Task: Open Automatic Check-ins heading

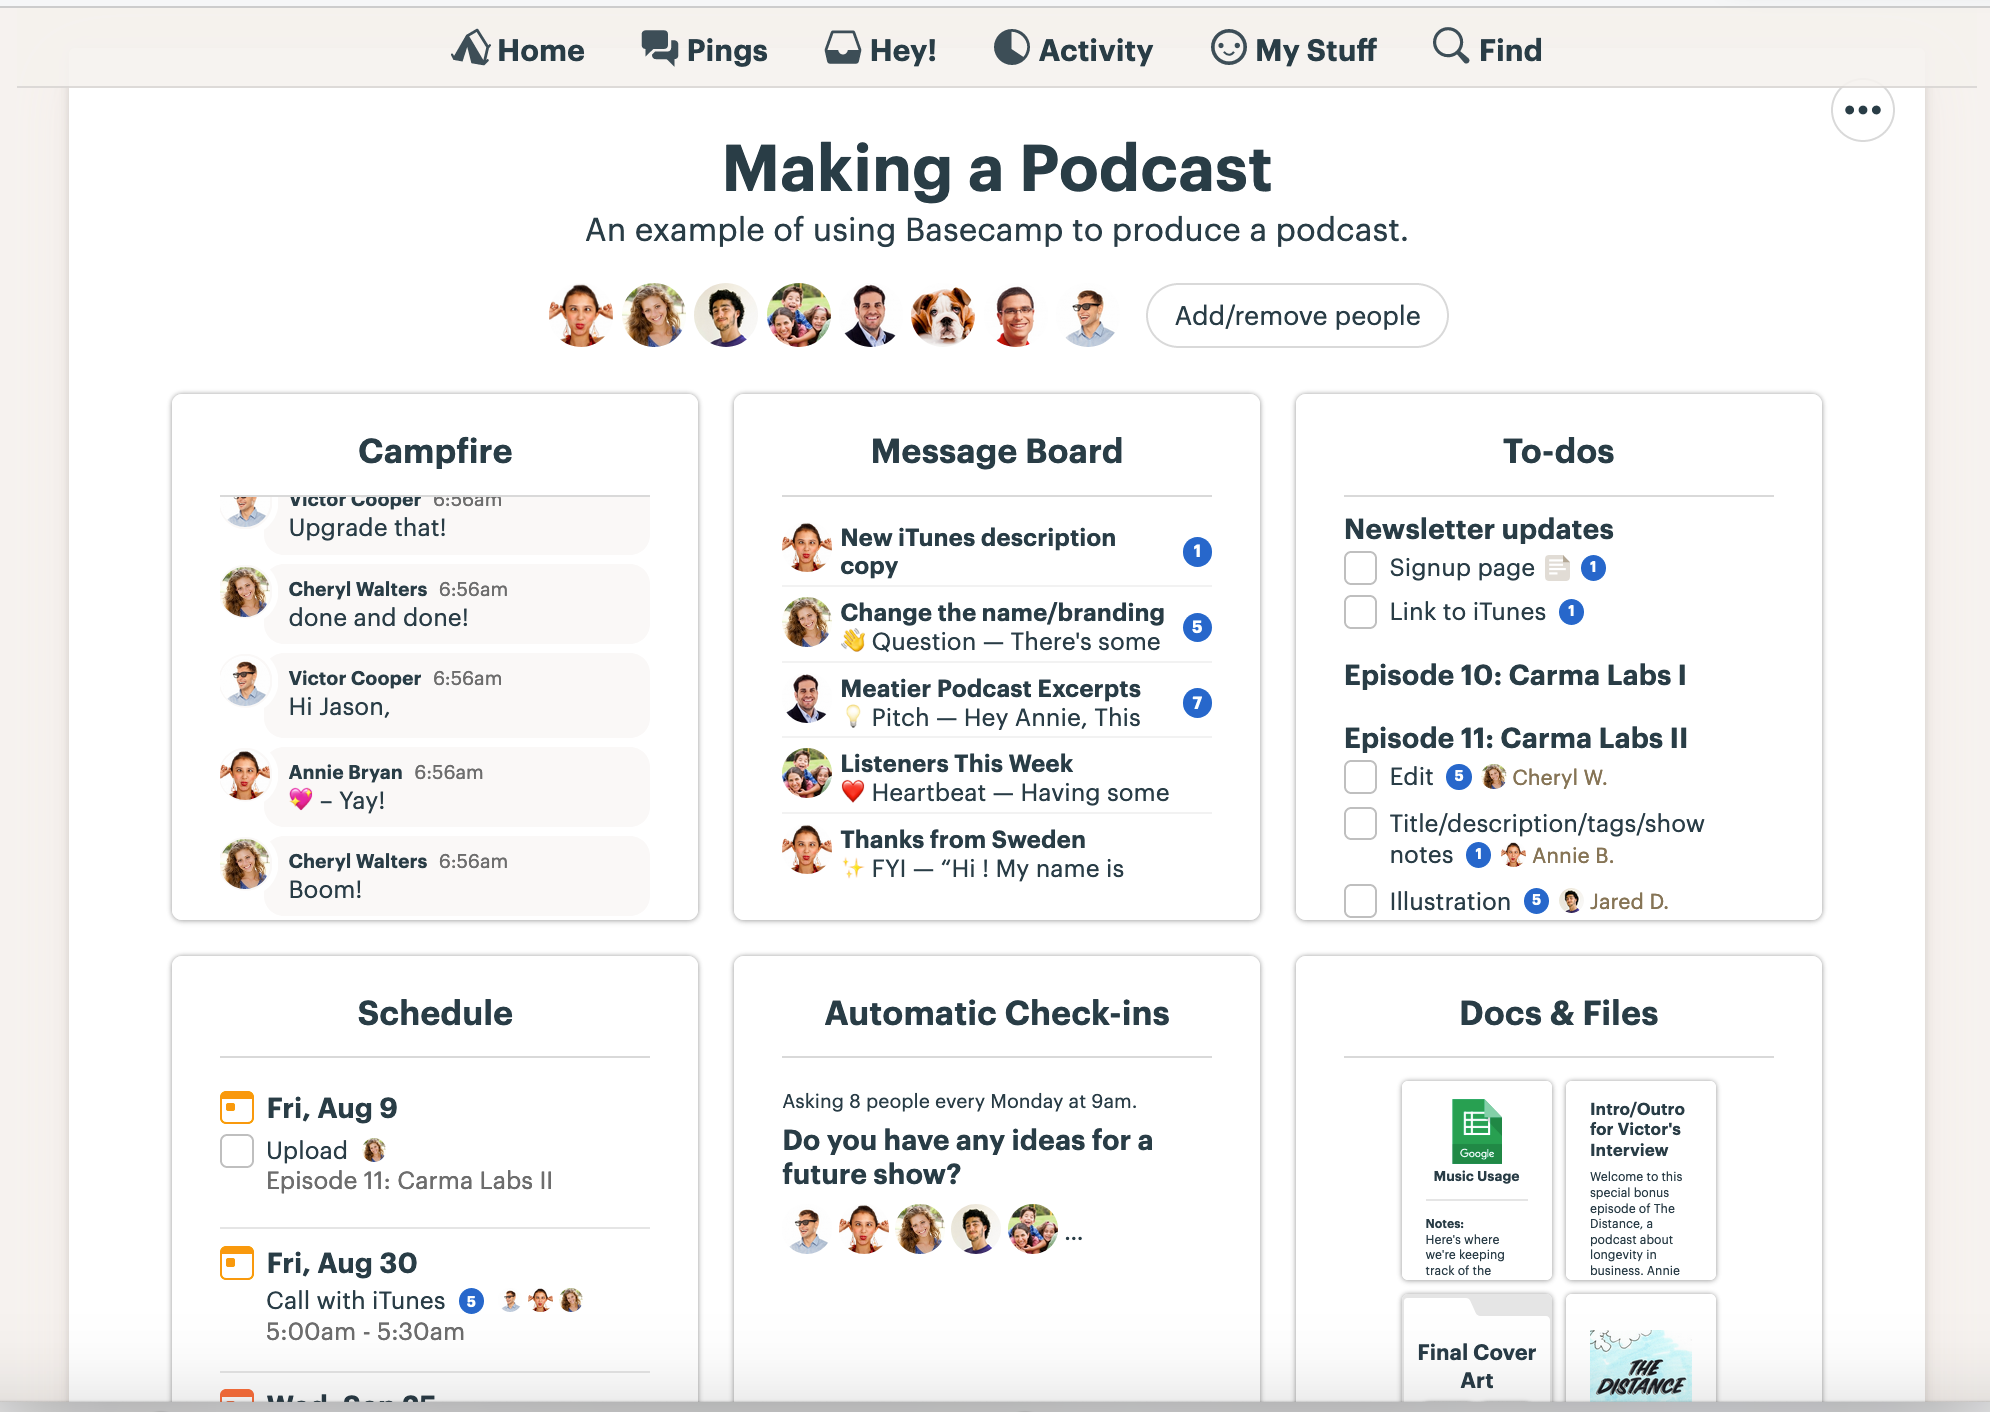Action: coord(997,1013)
